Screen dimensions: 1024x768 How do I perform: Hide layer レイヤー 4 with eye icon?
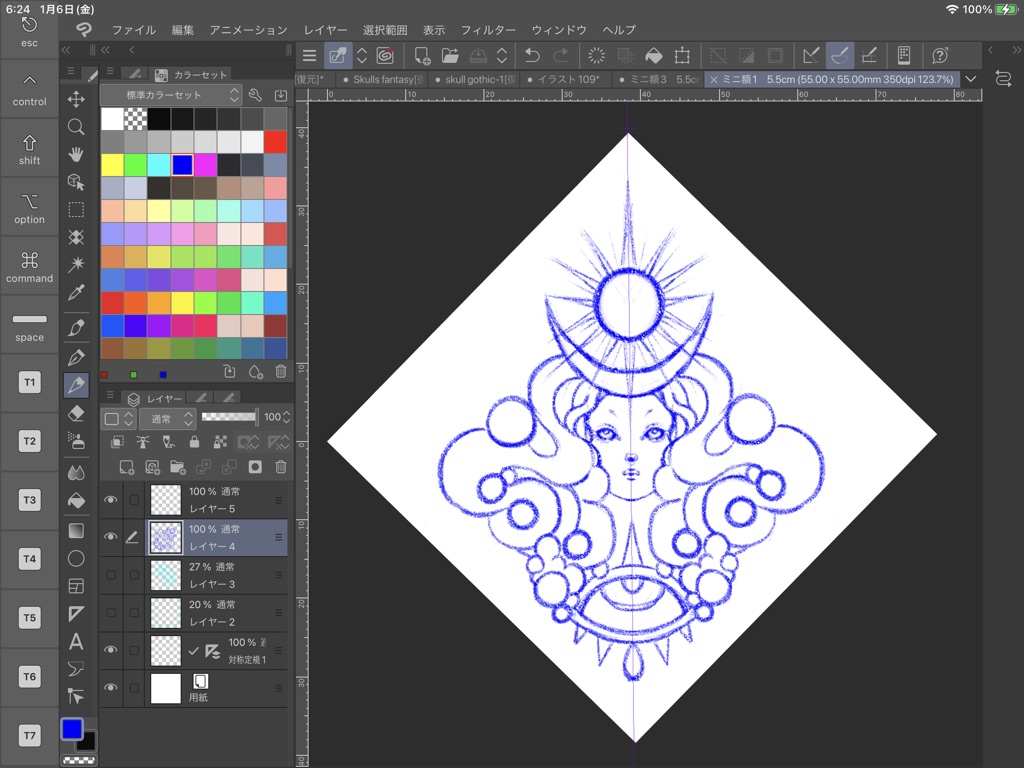click(x=111, y=537)
